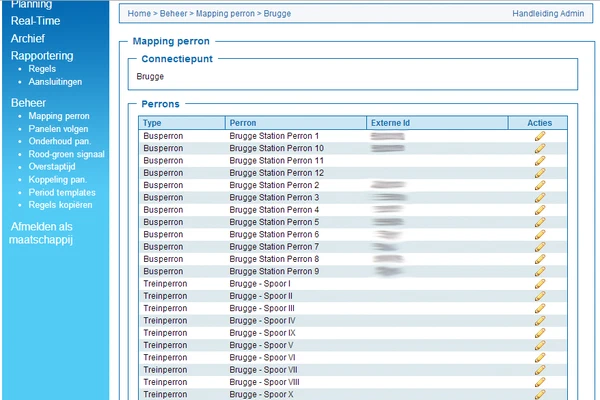This screenshot has width=600, height=400.
Task: Open the Rapportering section
Action: tap(42, 56)
